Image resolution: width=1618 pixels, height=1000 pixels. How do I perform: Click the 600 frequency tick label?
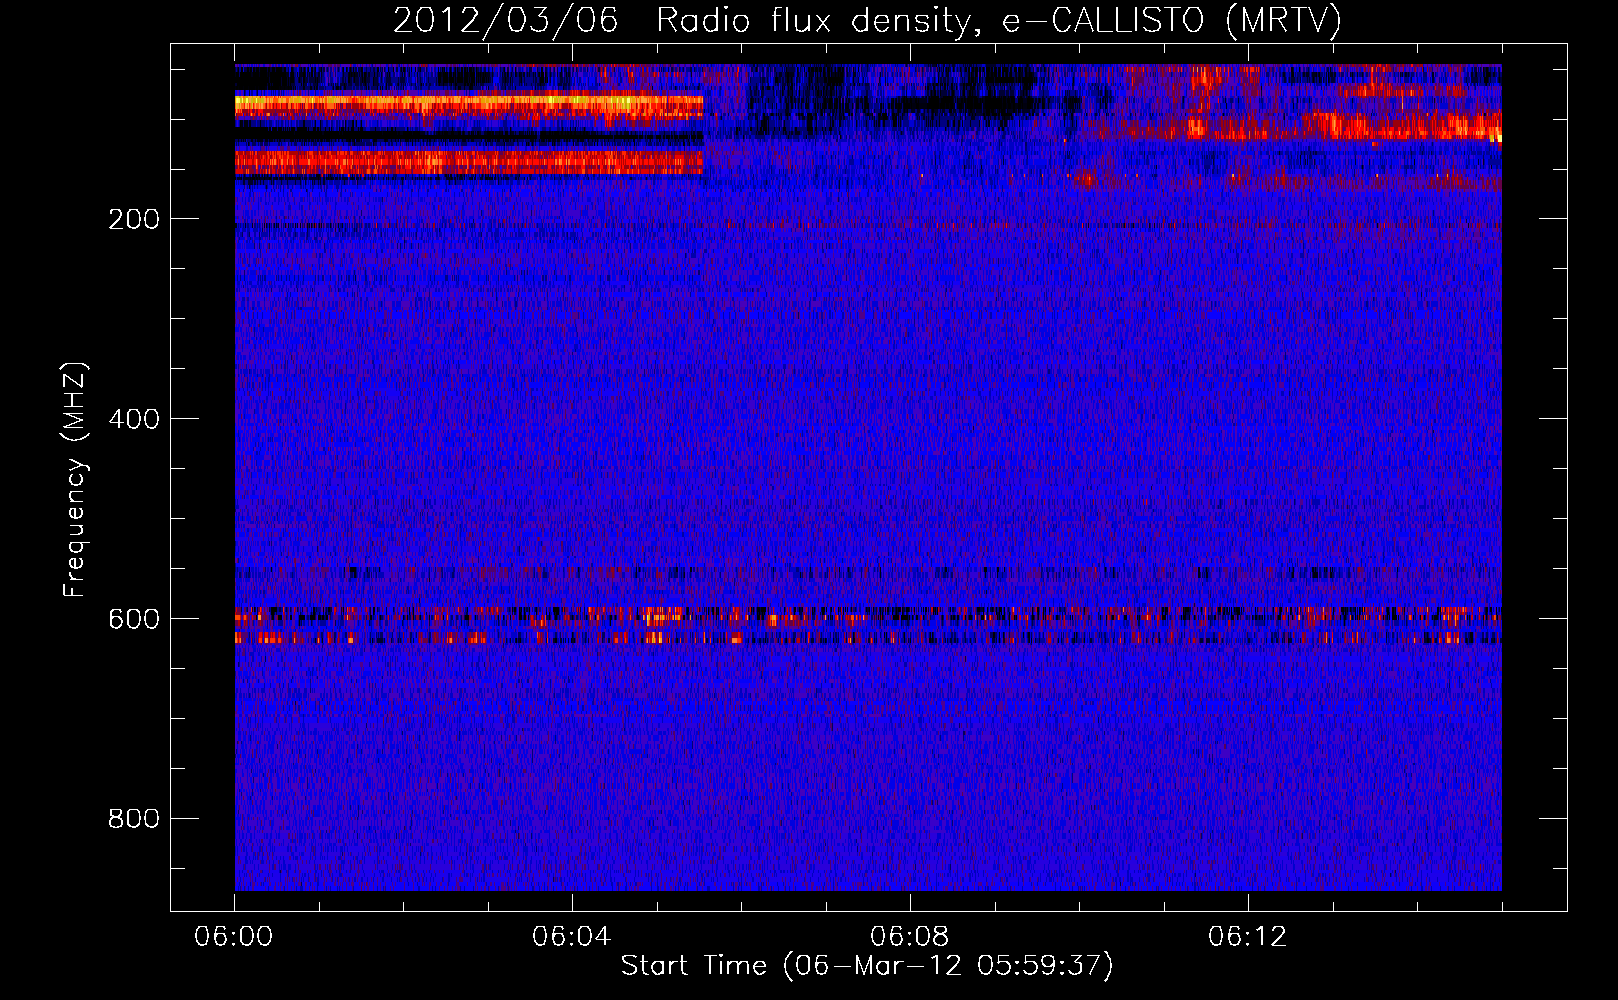[x=134, y=619]
